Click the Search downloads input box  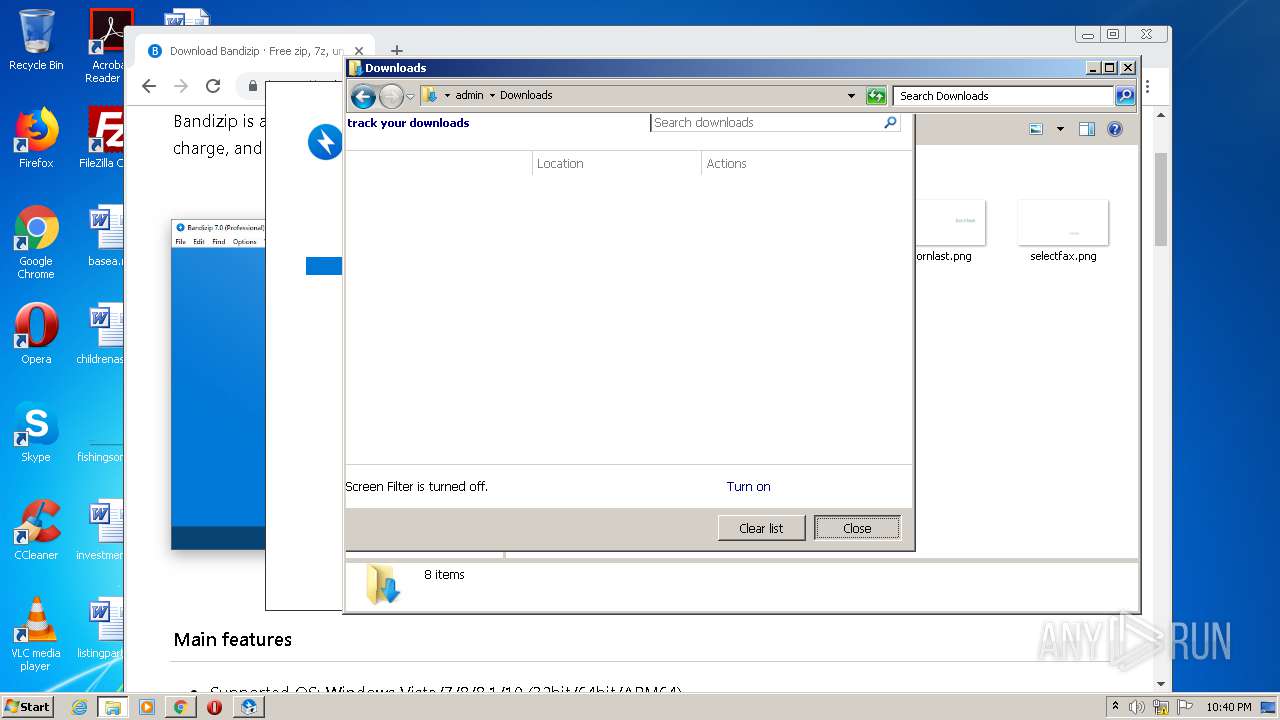(x=766, y=123)
